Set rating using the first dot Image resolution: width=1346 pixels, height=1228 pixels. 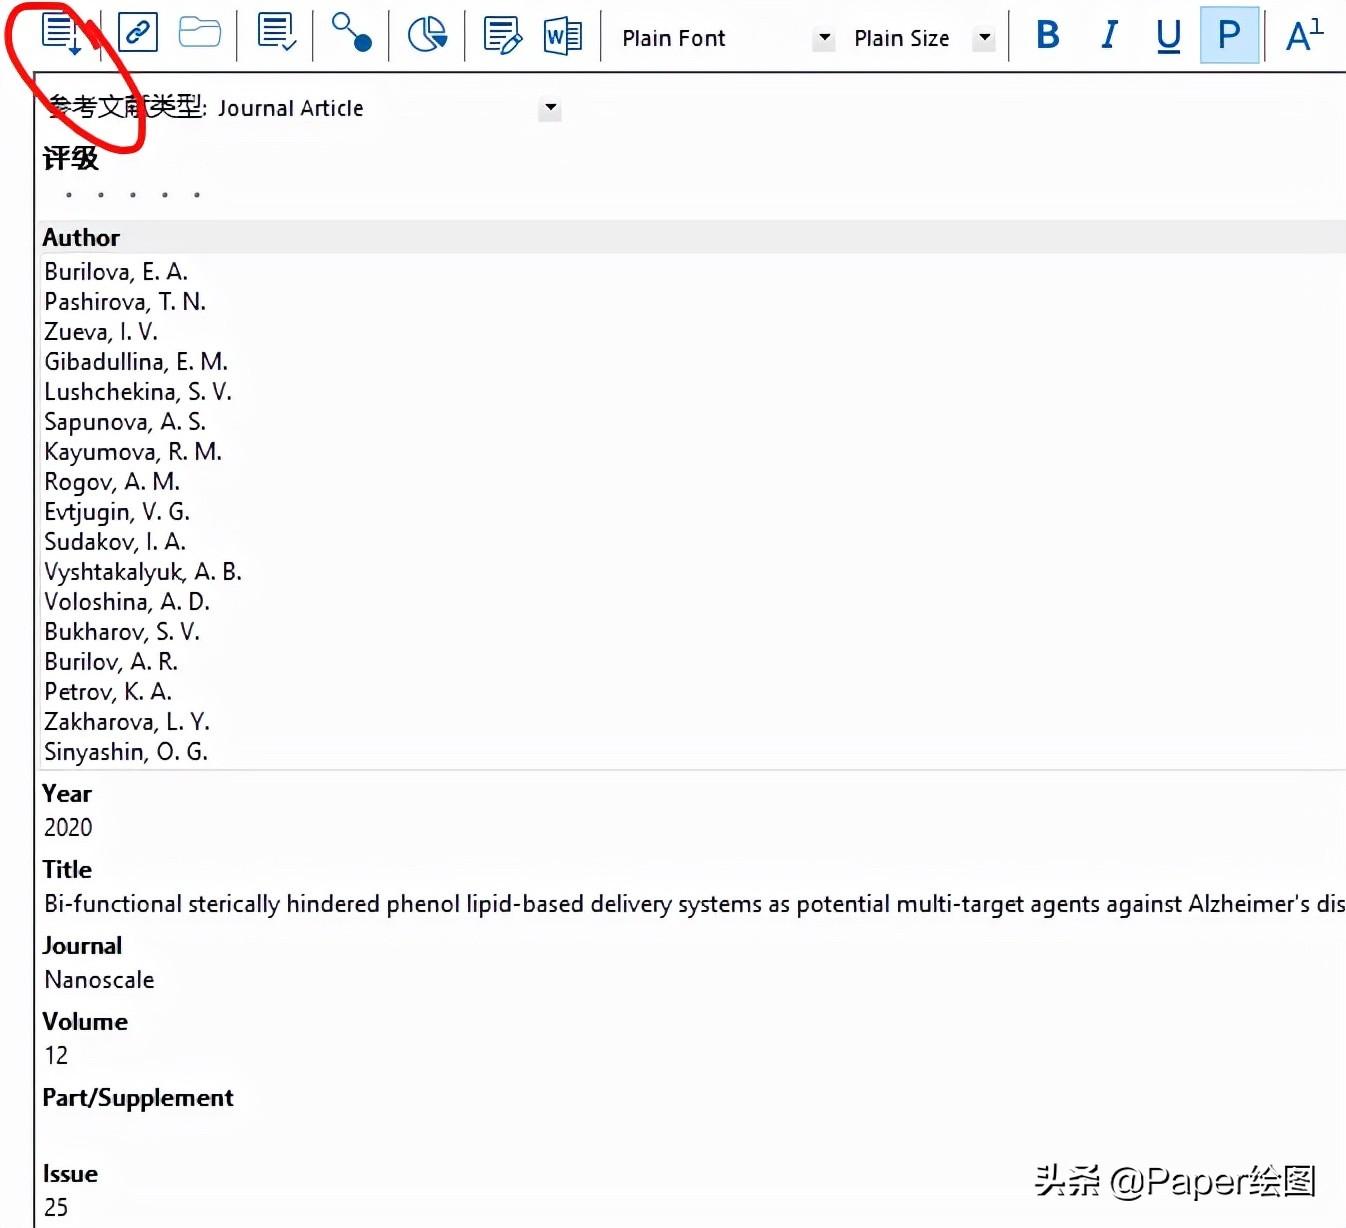coord(69,194)
